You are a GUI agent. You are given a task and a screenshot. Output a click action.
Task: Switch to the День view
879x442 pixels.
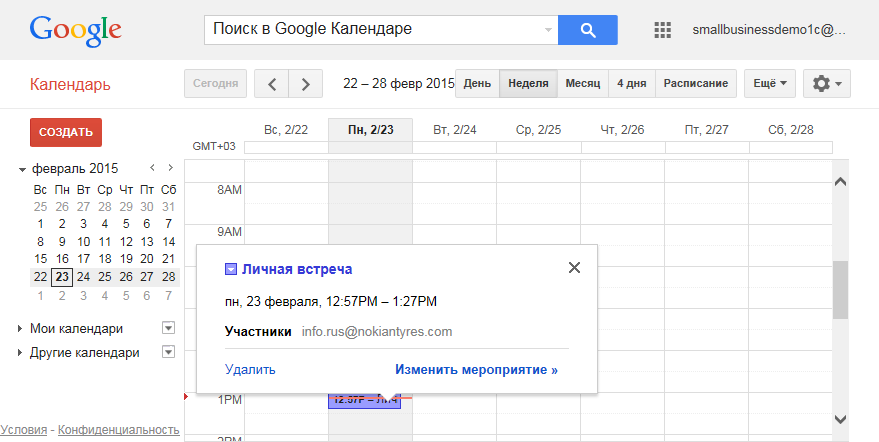[477, 83]
